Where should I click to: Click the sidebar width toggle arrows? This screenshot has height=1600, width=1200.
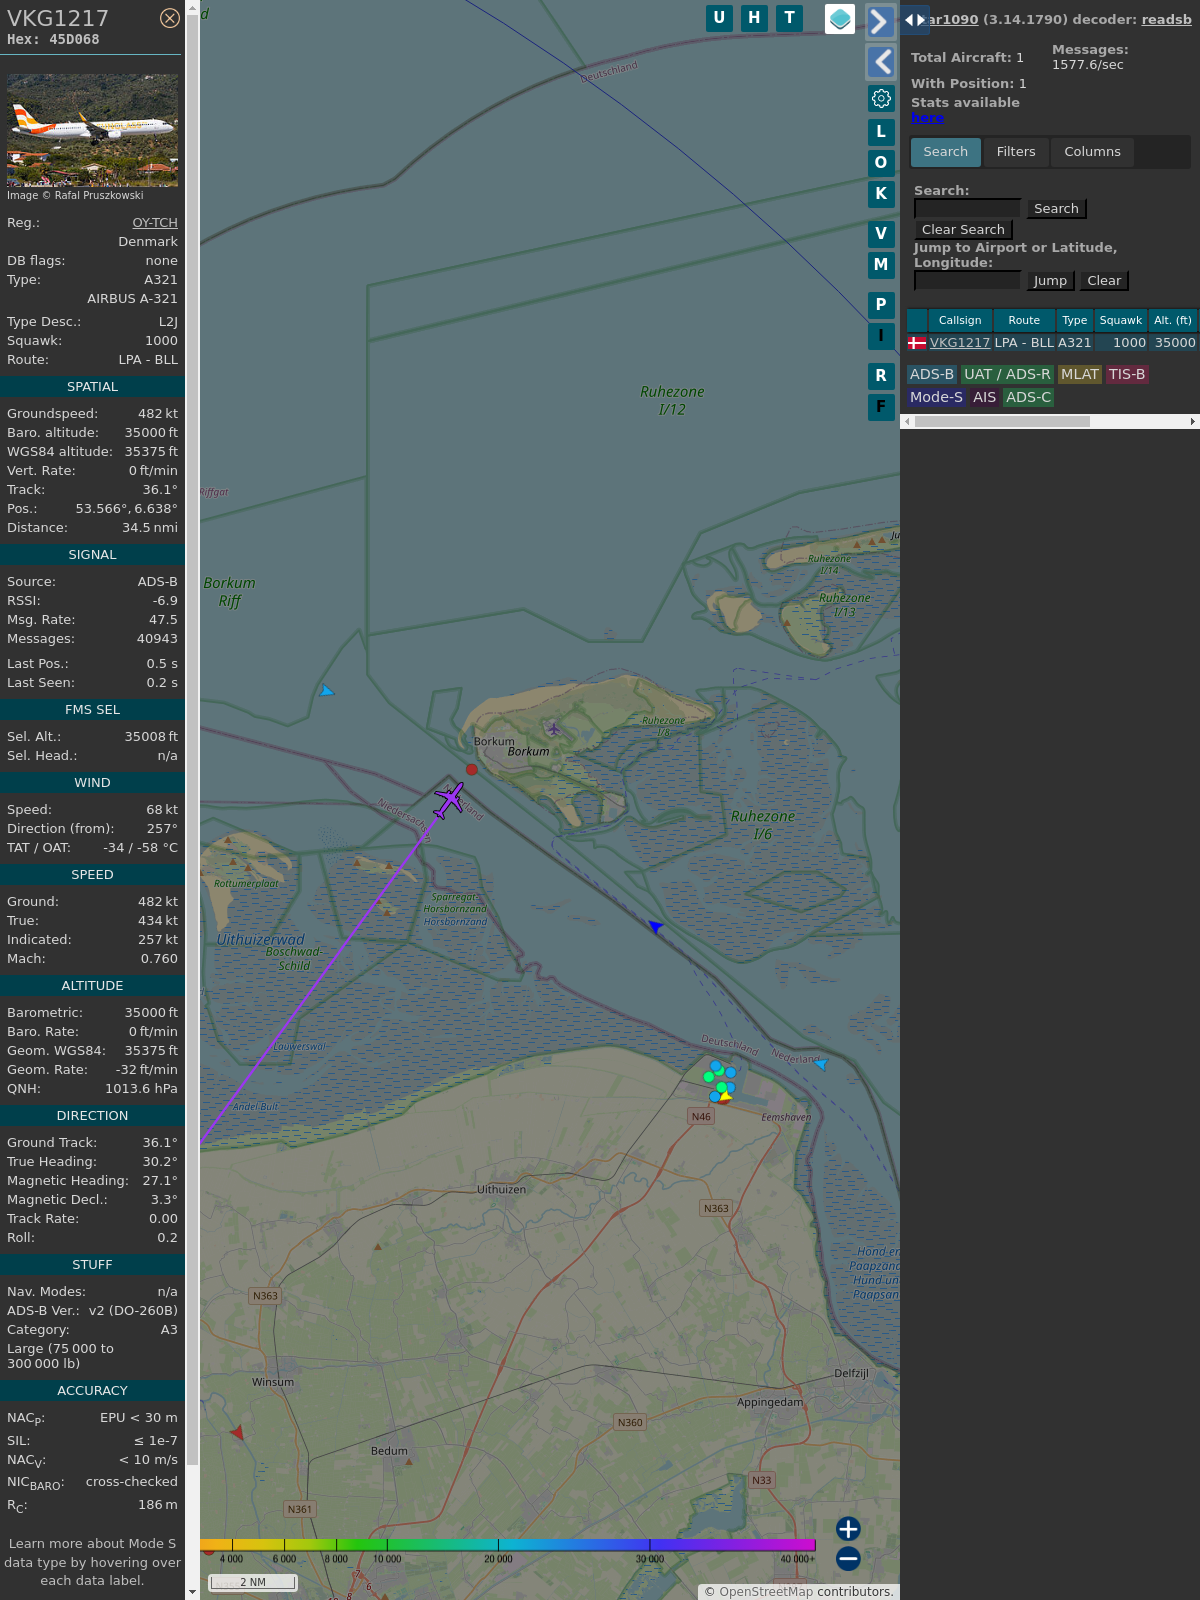tap(914, 20)
